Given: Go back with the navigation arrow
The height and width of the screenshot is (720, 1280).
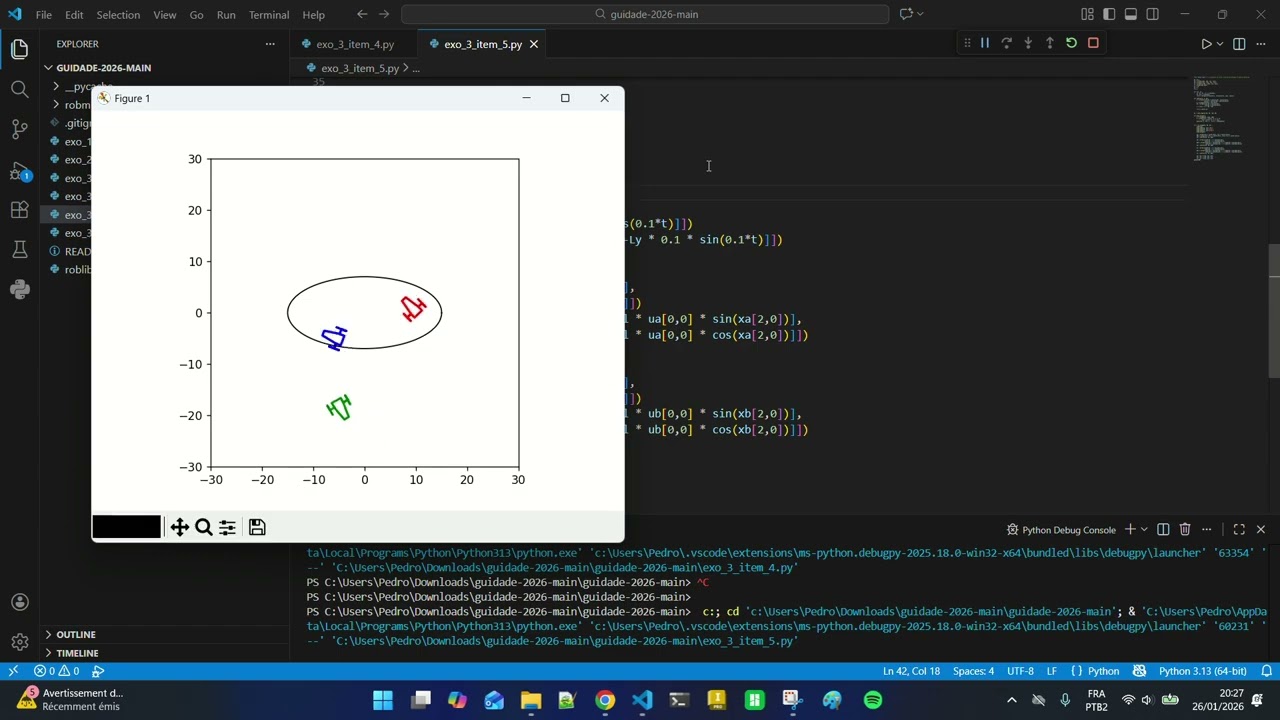Looking at the screenshot, I should coord(362,14).
